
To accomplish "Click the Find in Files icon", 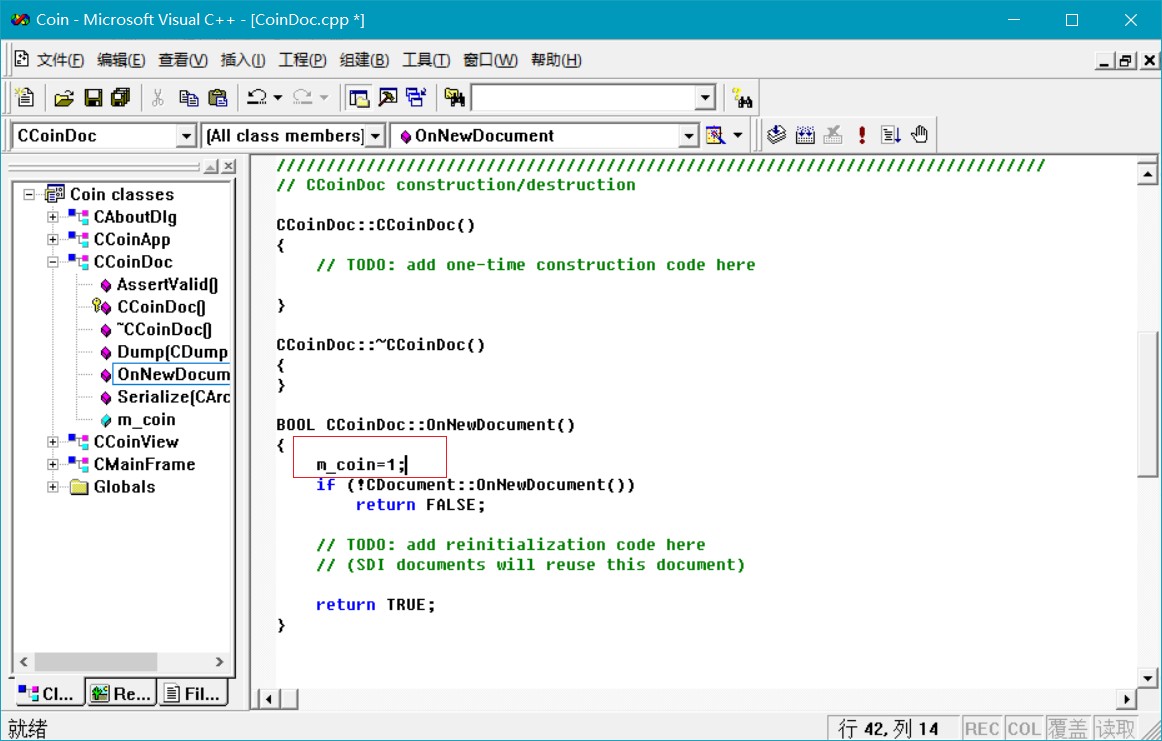I will [x=454, y=98].
